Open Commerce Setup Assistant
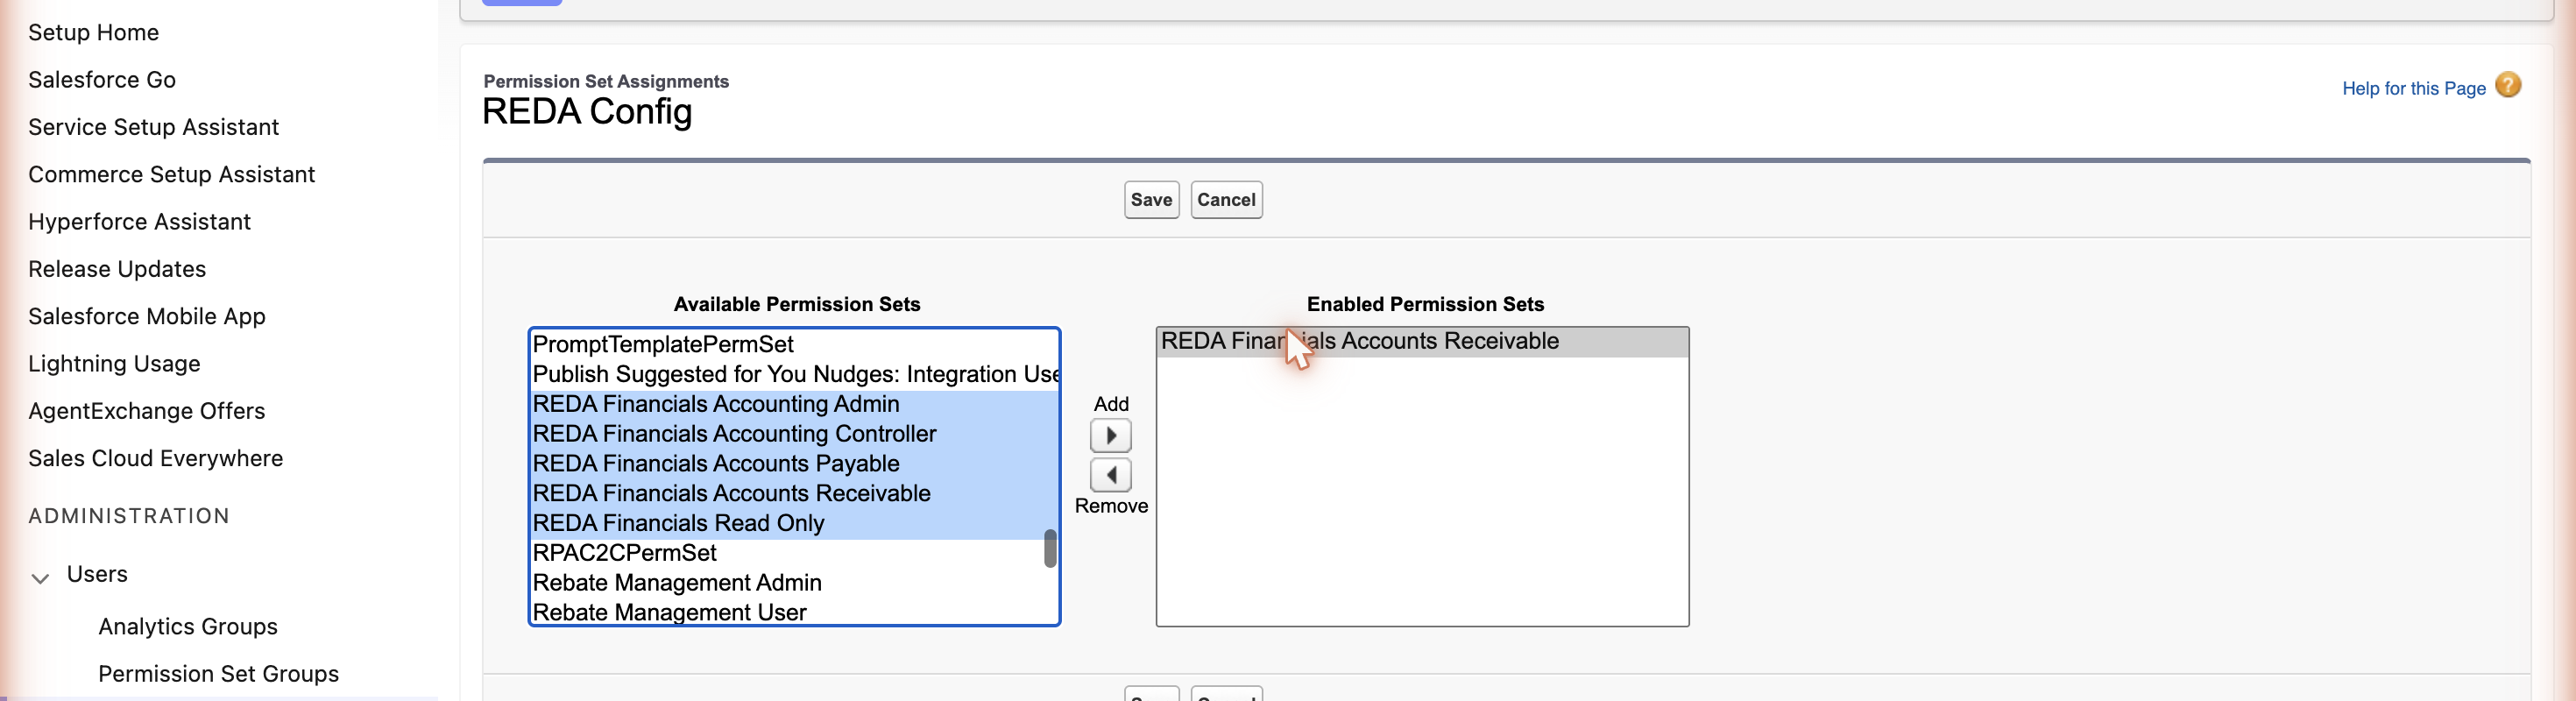This screenshot has width=2576, height=701. [x=172, y=175]
